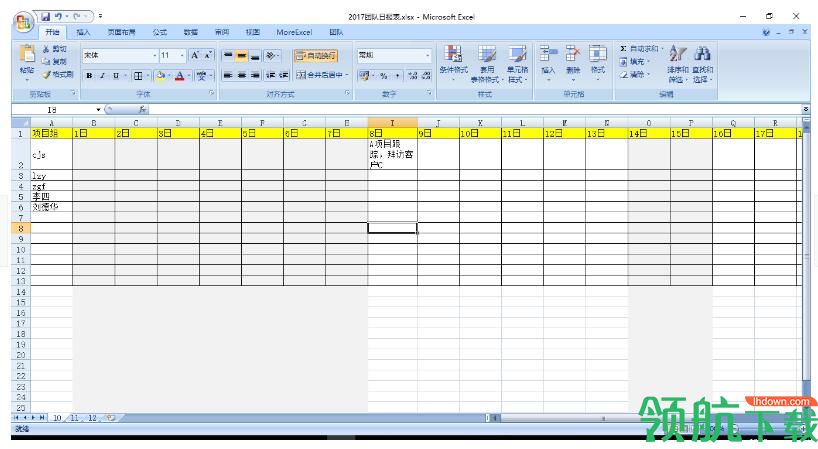The height and width of the screenshot is (449, 818).
Task: Click the Office button
Action: [24, 22]
